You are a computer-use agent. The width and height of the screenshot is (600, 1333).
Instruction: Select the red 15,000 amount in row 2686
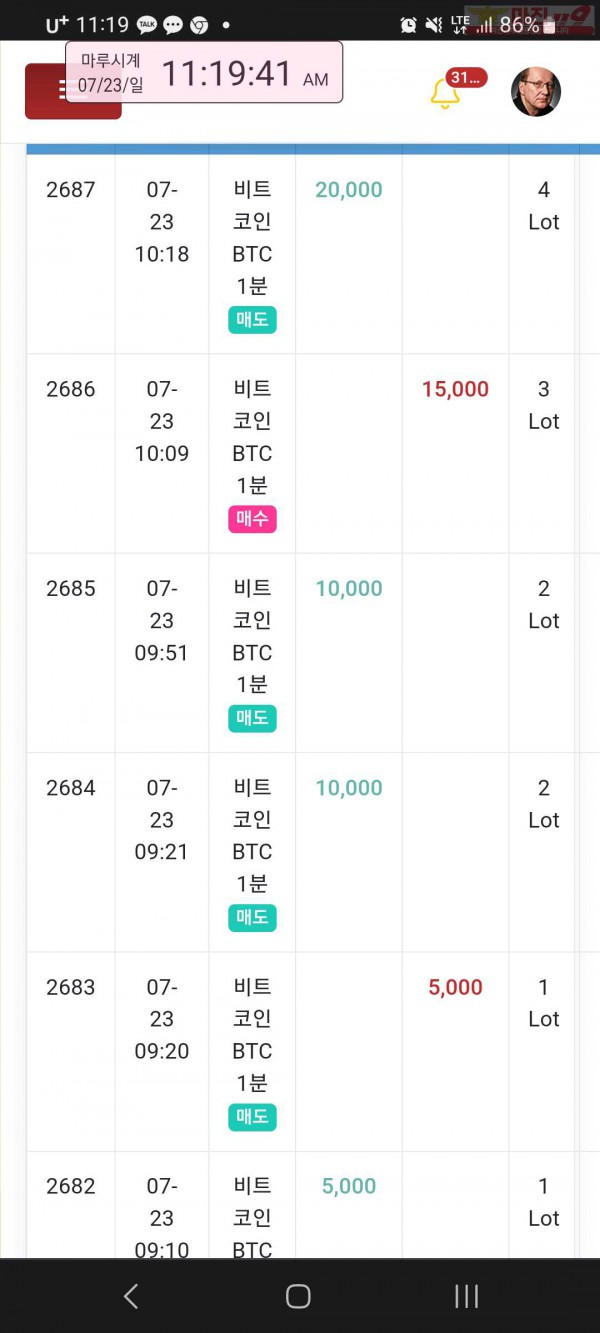[456, 389]
